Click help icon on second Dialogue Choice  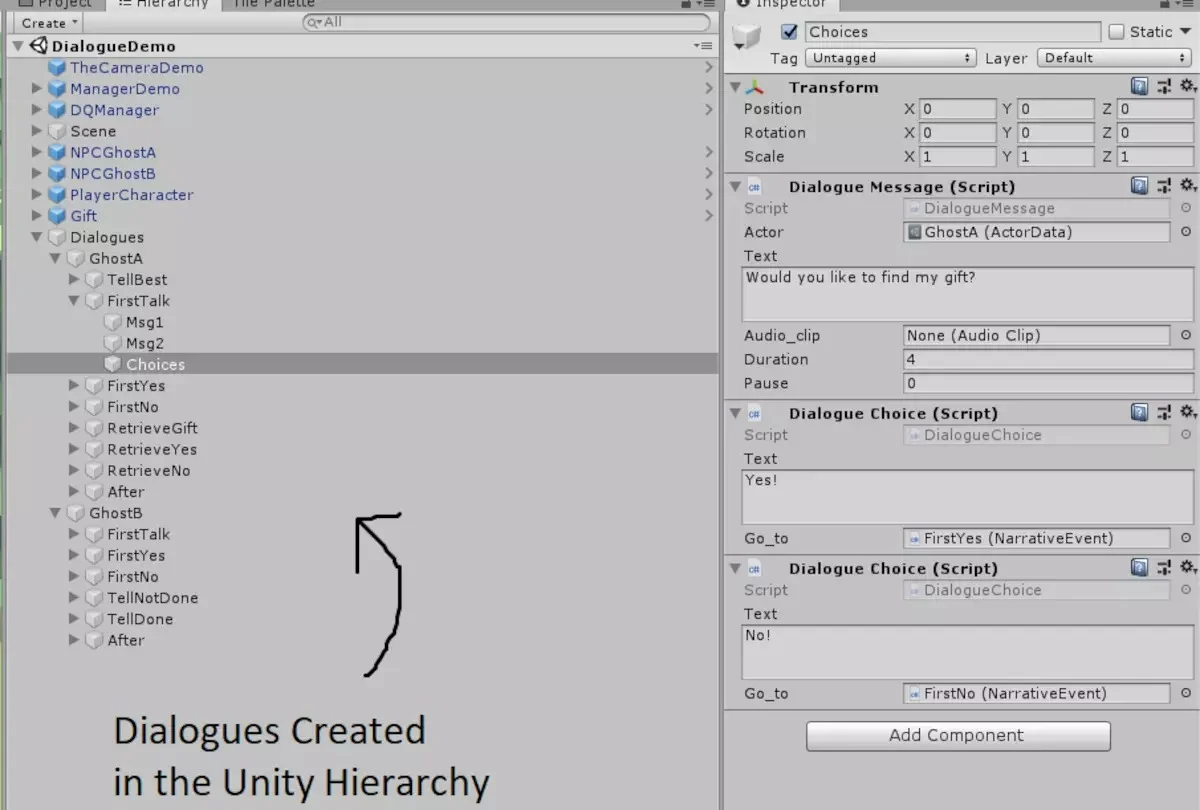(x=1139, y=568)
